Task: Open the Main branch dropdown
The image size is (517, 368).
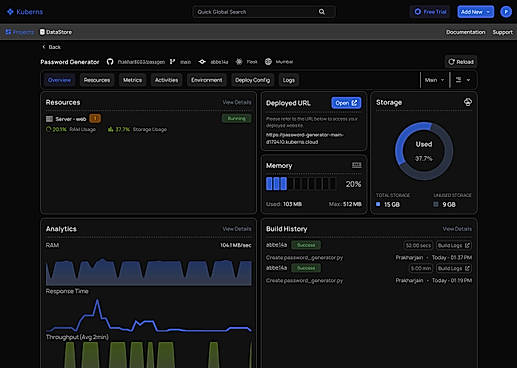Action: (434, 80)
